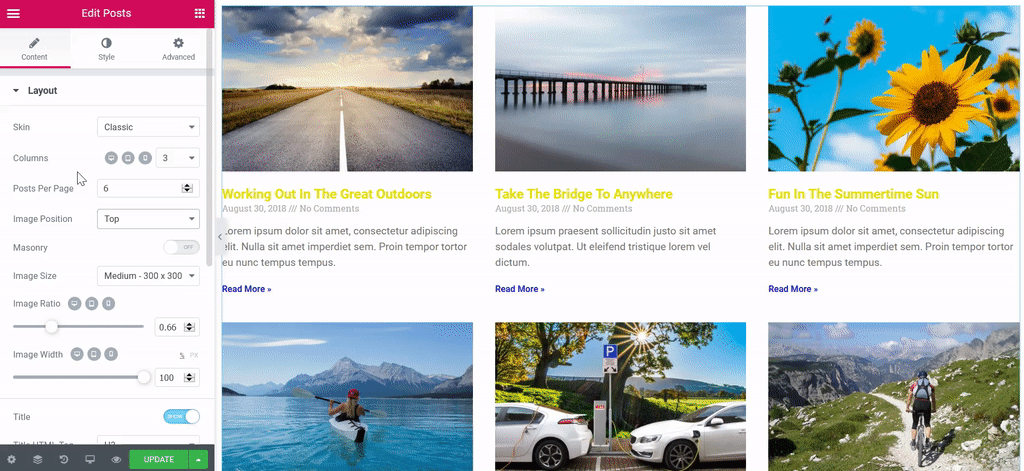1024x471 pixels.
Task: Click the green UPDATE button
Action: click(x=159, y=459)
